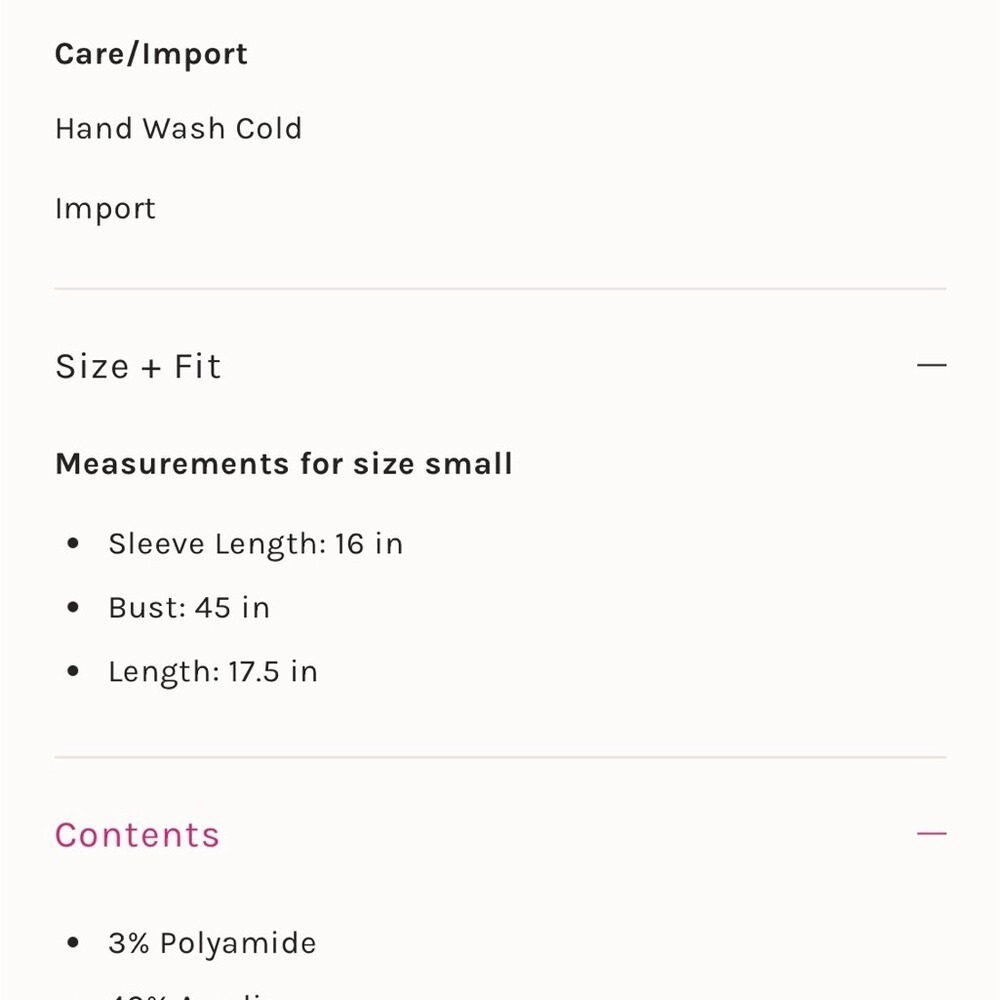Click the Length: 17.5 in list item

click(x=213, y=672)
